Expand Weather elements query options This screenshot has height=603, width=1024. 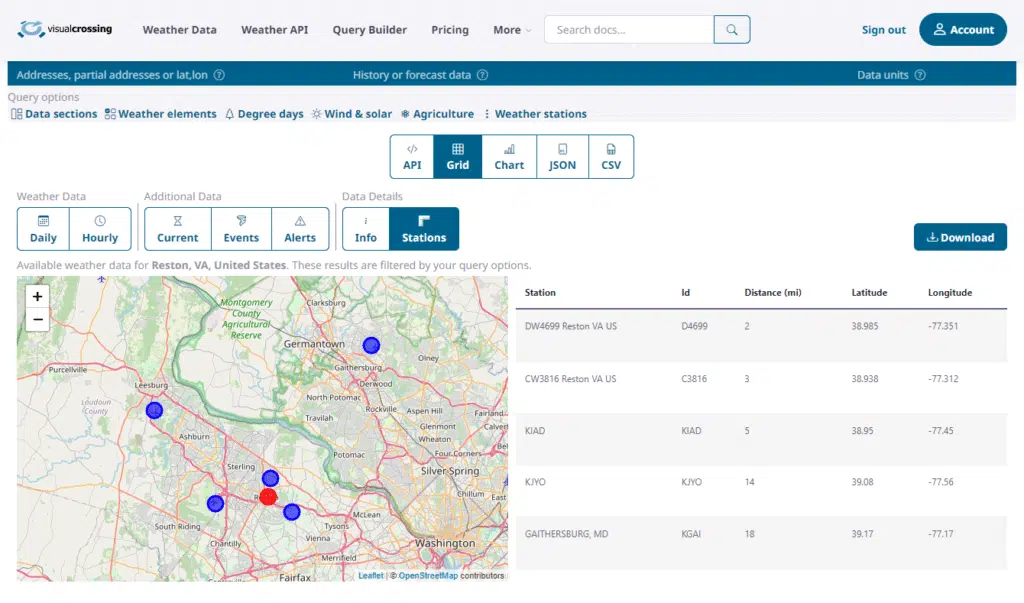[x=161, y=114]
